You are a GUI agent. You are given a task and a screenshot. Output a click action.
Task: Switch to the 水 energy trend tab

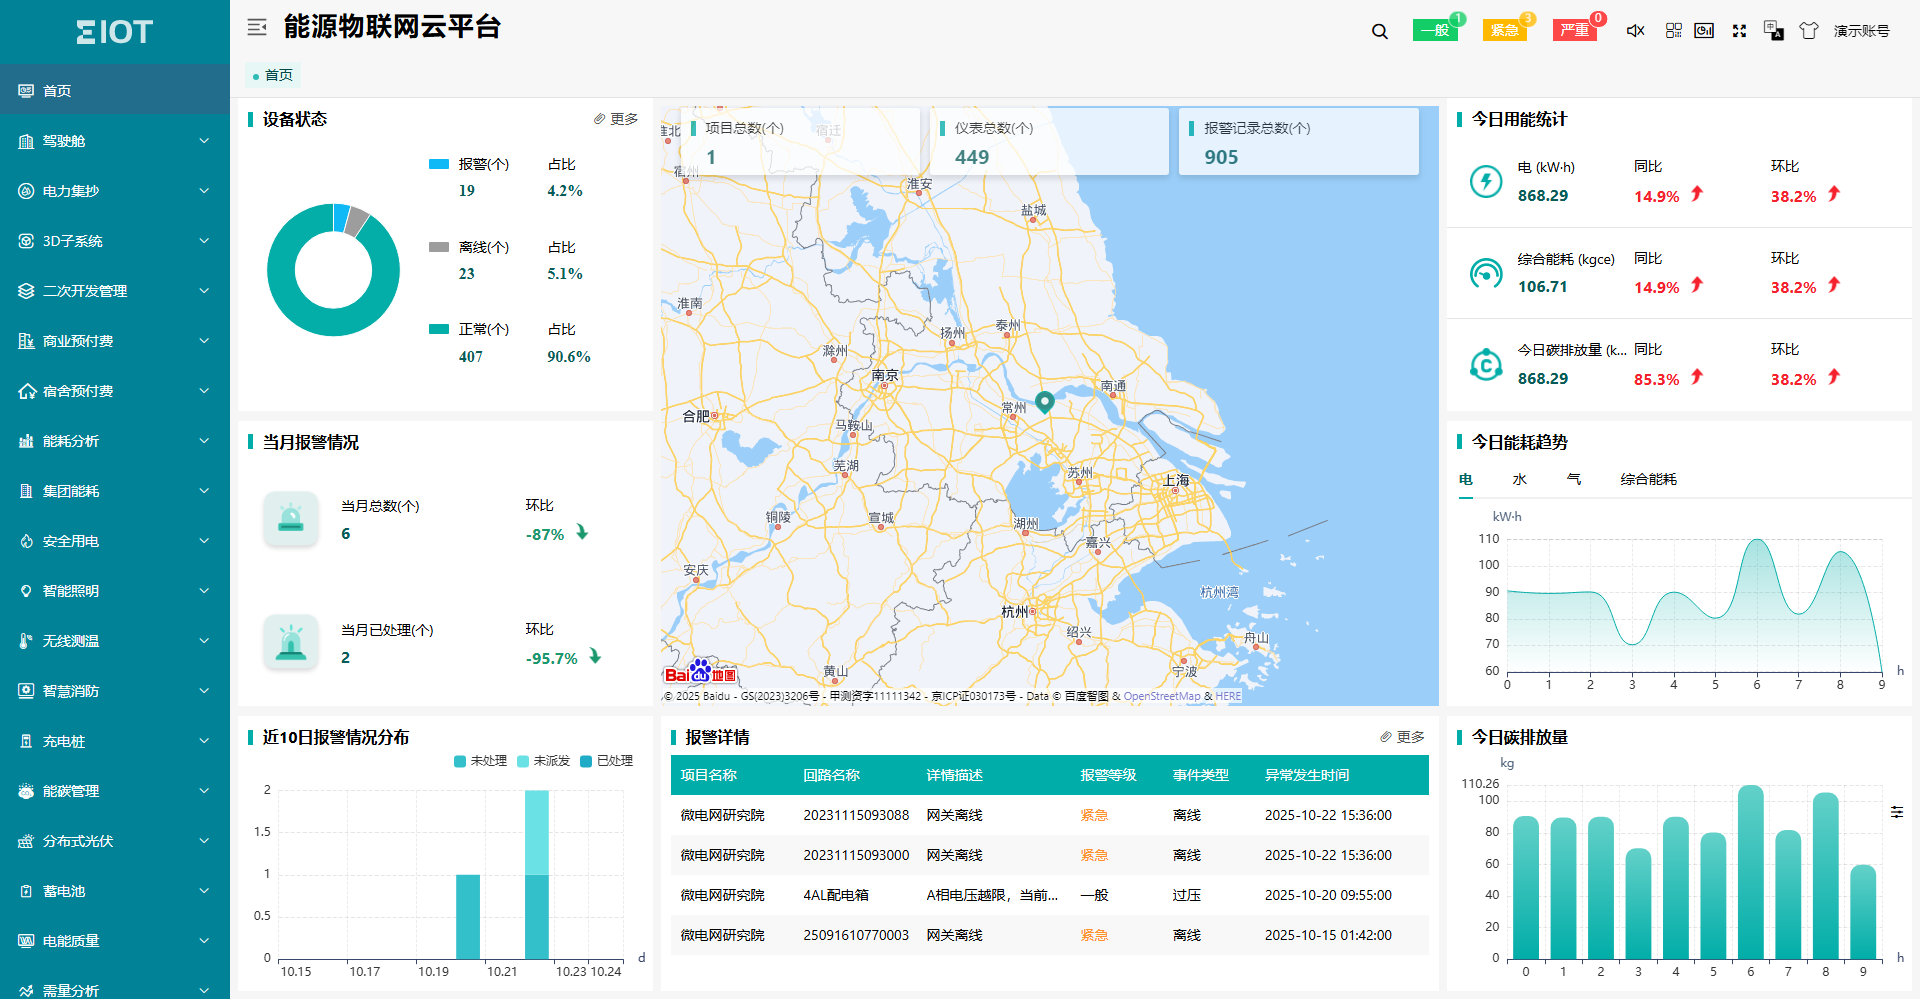point(1519,479)
